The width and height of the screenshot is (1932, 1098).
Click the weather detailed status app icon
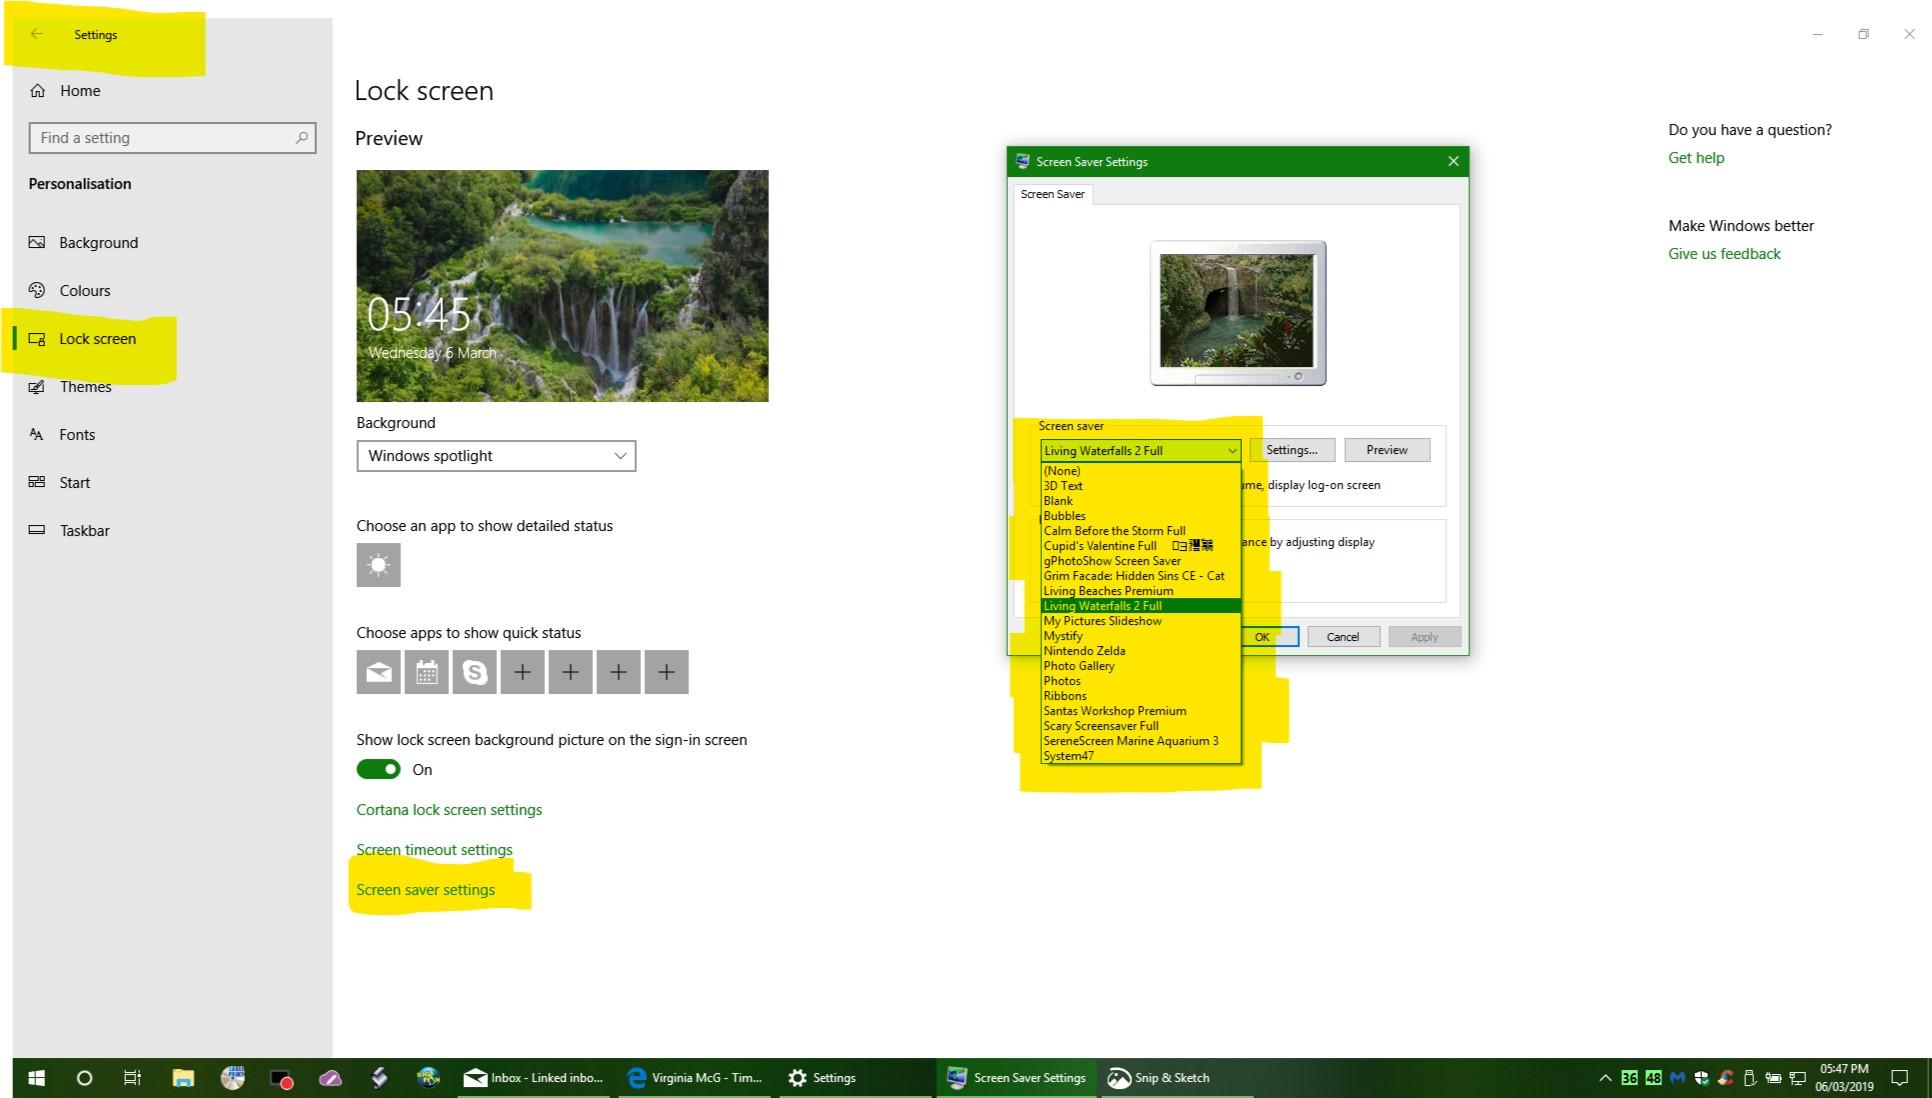point(378,565)
